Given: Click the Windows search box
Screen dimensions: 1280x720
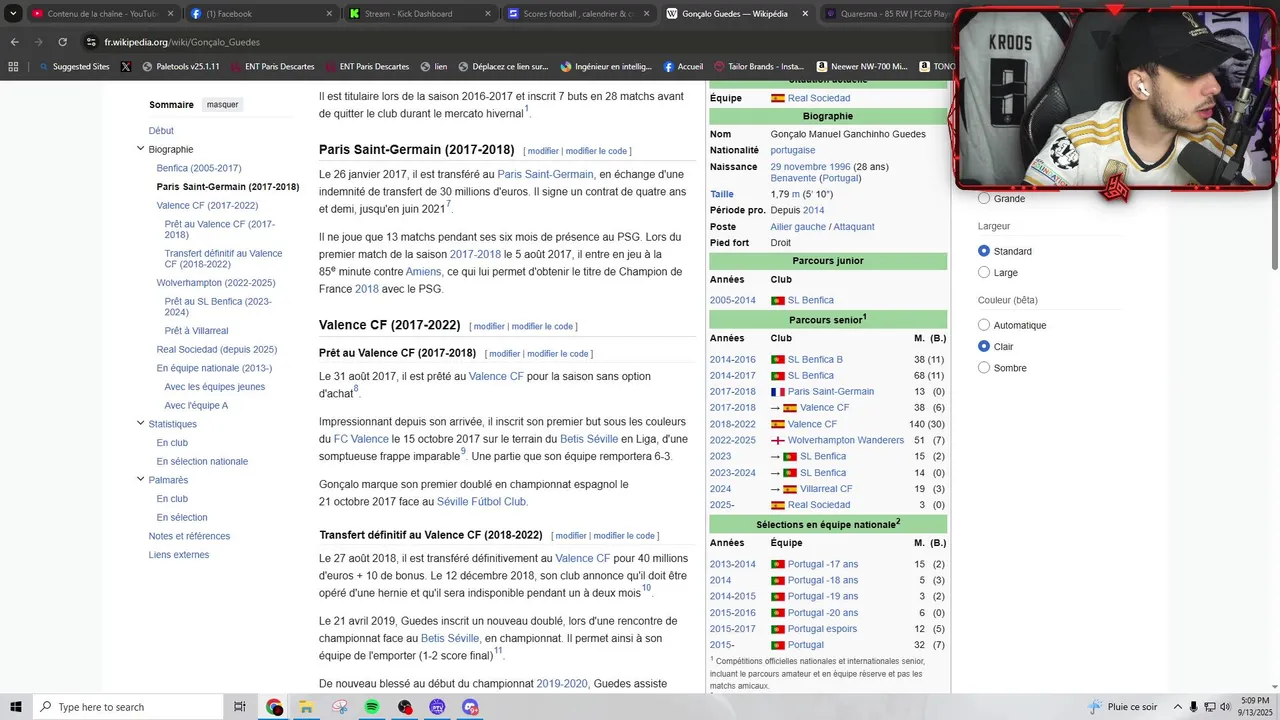Looking at the screenshot, I should (x=127, y=707).
